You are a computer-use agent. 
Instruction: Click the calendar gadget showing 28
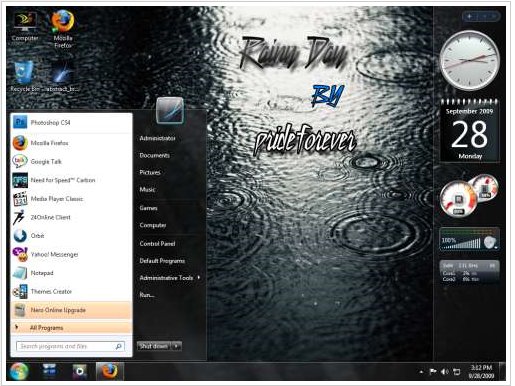469,131
